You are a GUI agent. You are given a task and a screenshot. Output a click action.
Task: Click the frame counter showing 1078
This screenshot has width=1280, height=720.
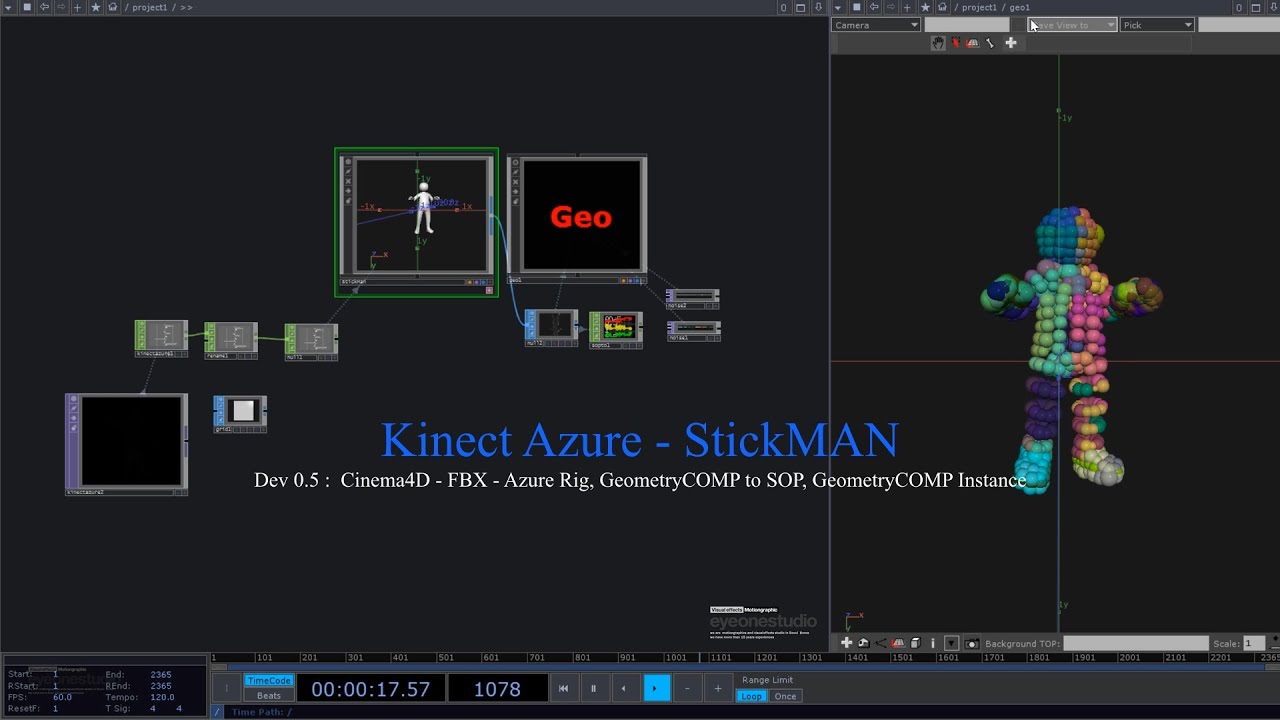(497, 688)
